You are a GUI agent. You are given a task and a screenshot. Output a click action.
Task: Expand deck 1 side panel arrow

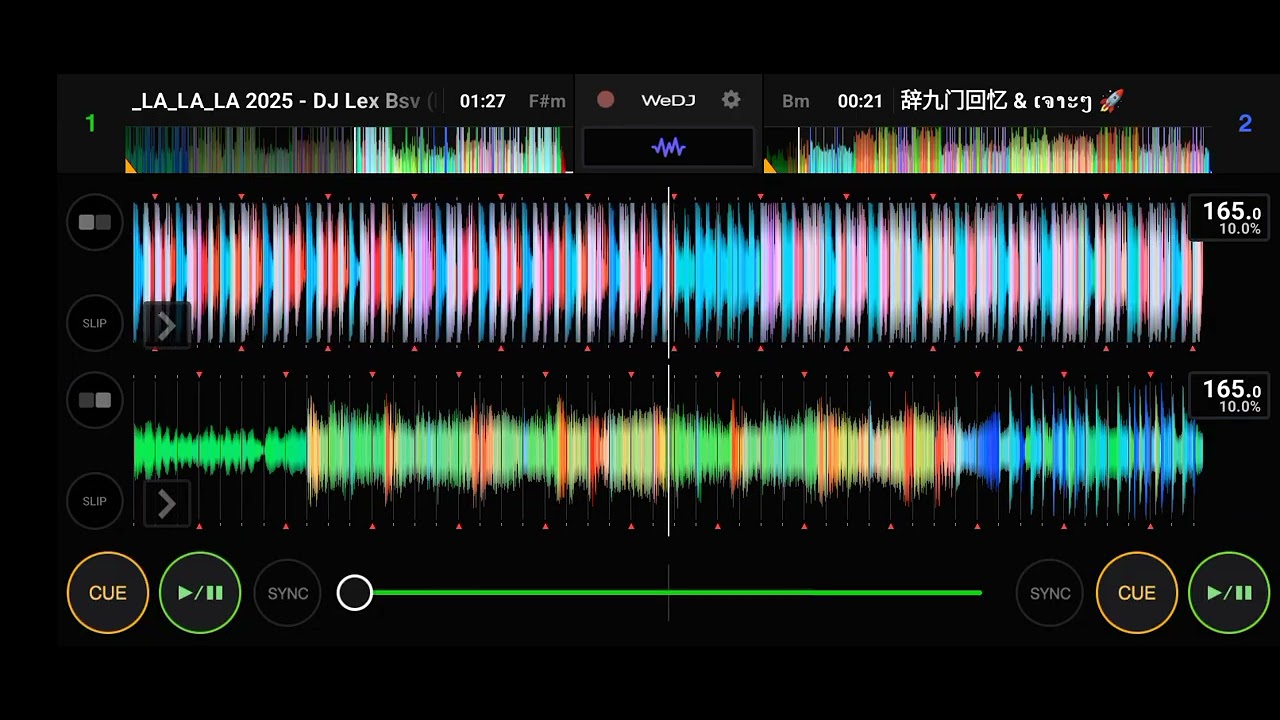pos(166,325)
